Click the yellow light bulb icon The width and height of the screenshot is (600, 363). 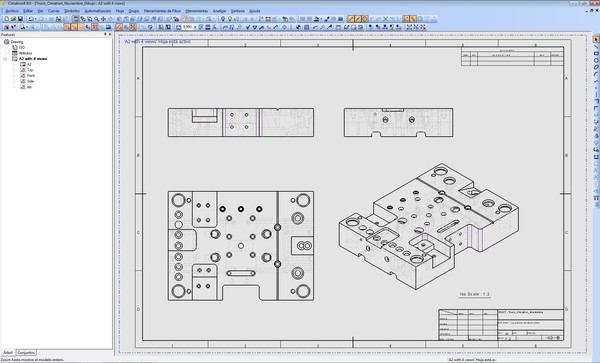pyautogui.click(x=230, y=18)
